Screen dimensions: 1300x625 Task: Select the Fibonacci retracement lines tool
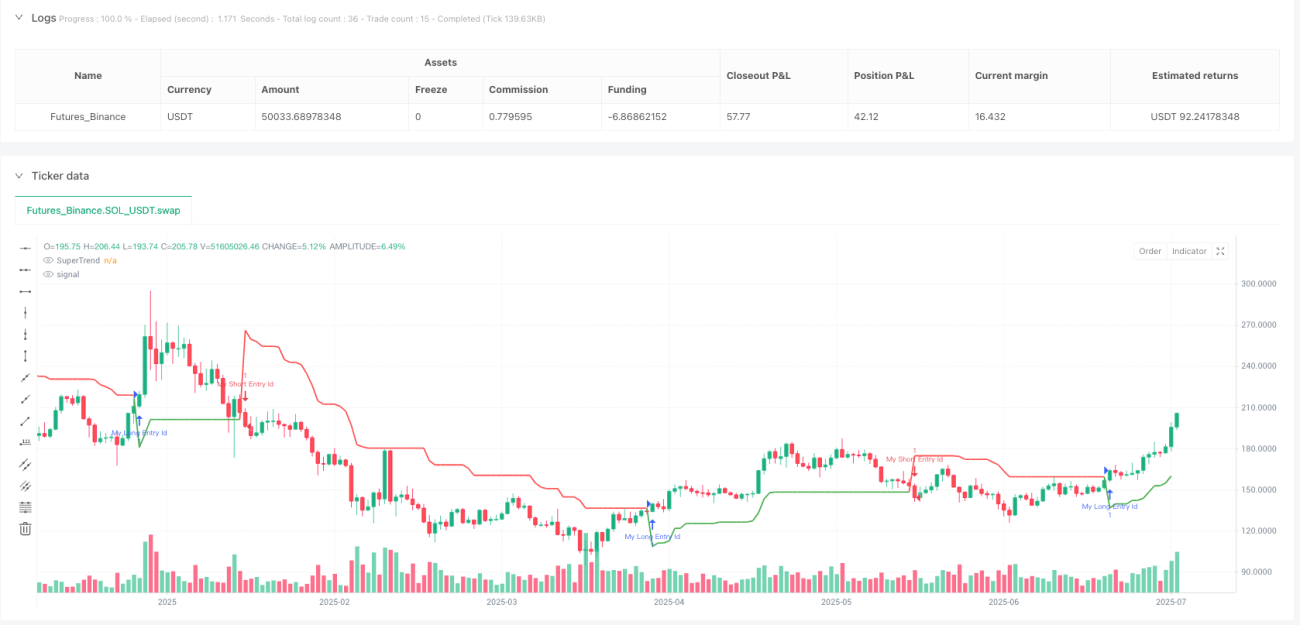[26, 507]
